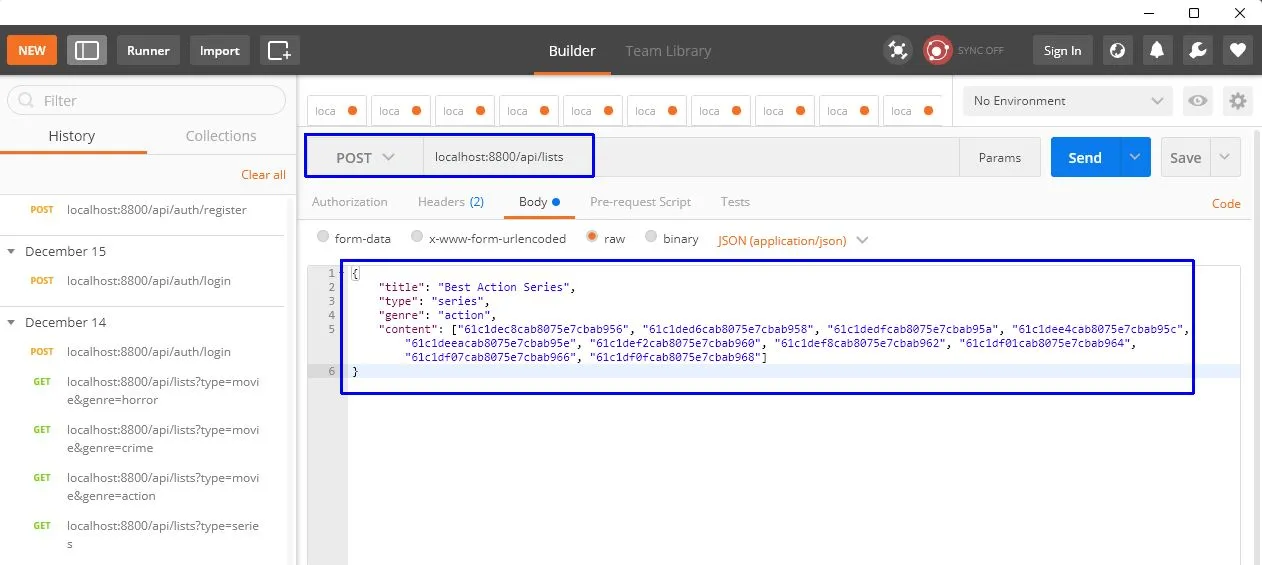Open the Send options dropdown arrow
This screenshot has width=1262, height=565.
pyautogui.click(x=1135, y=158)
